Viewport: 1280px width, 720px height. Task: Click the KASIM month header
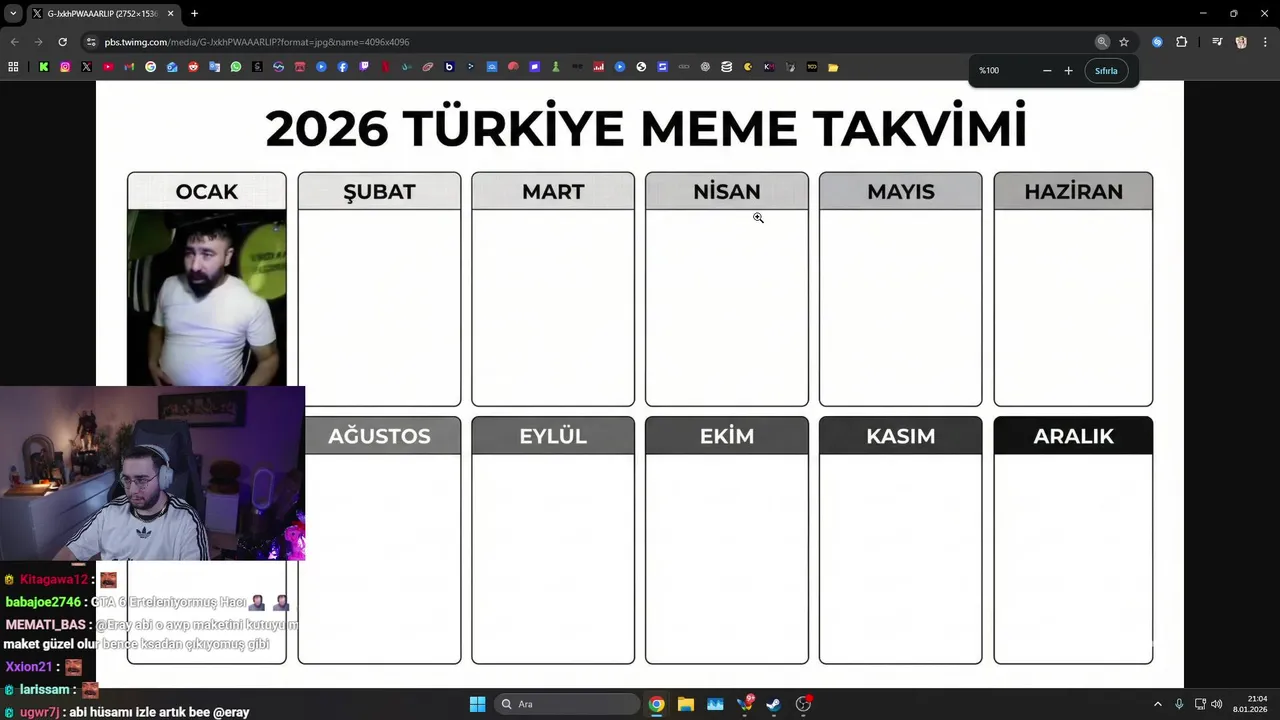(x=901, y=436)
